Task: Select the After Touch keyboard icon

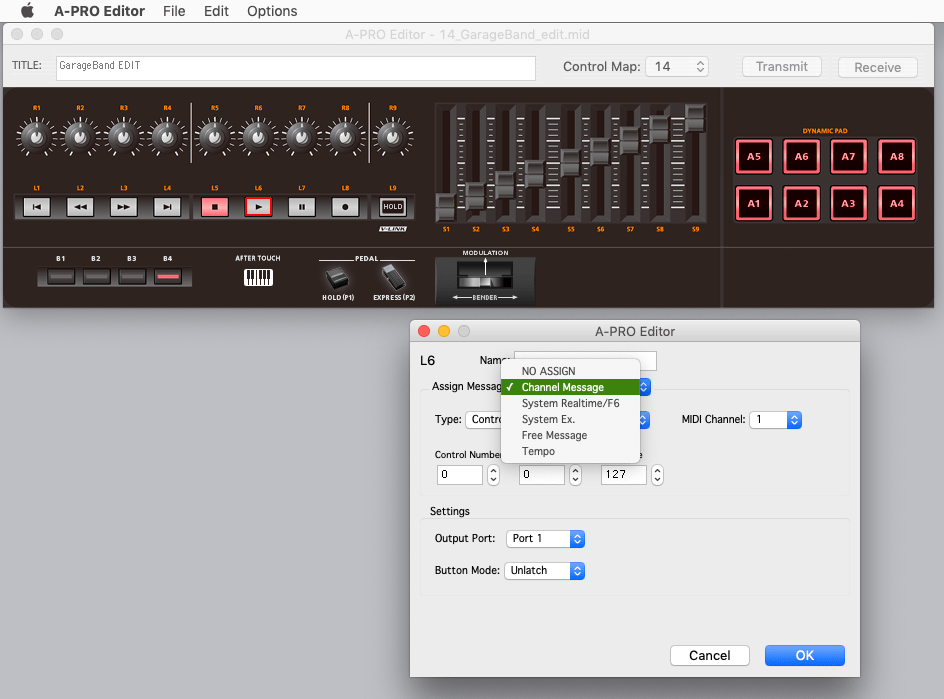Action: [x=258, y=277]
